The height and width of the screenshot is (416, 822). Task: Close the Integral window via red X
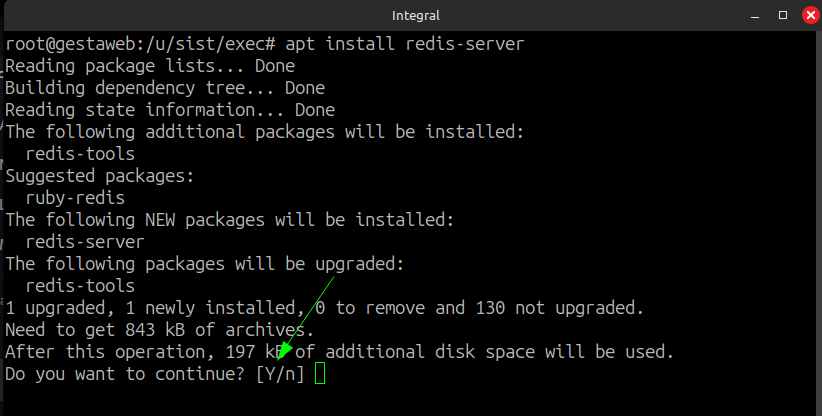810,15
